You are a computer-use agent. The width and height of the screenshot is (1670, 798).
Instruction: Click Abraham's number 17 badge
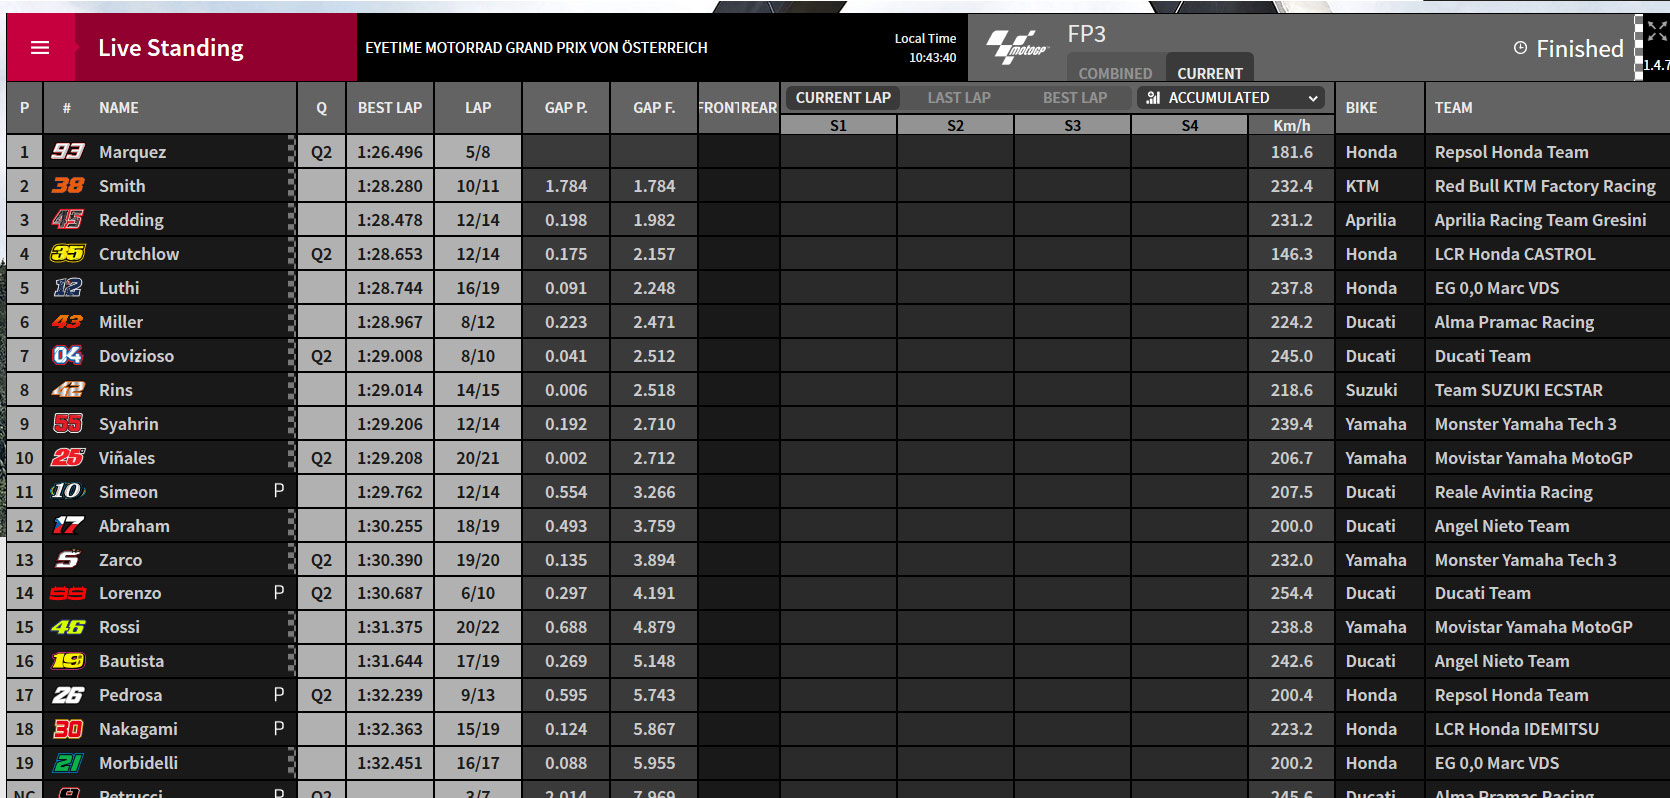68,525
